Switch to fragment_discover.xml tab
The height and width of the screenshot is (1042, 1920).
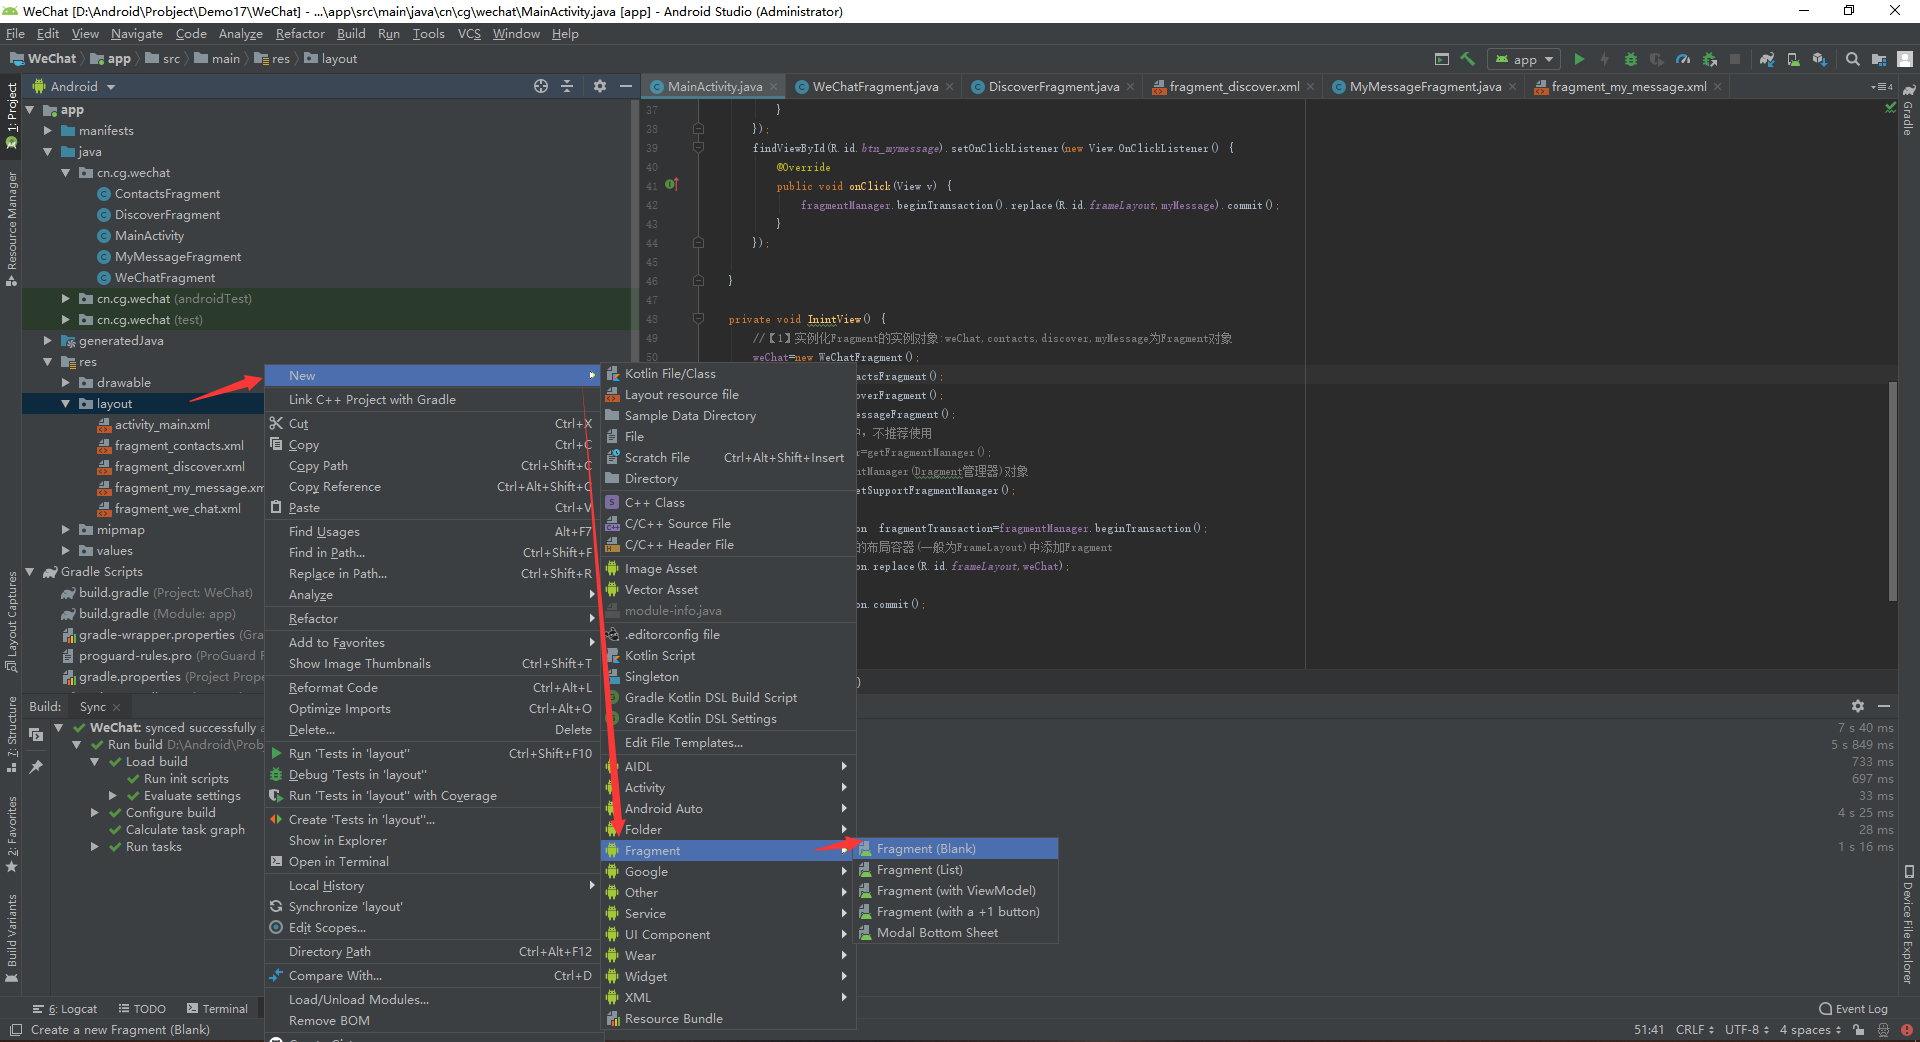click(x=1234, y=87)
